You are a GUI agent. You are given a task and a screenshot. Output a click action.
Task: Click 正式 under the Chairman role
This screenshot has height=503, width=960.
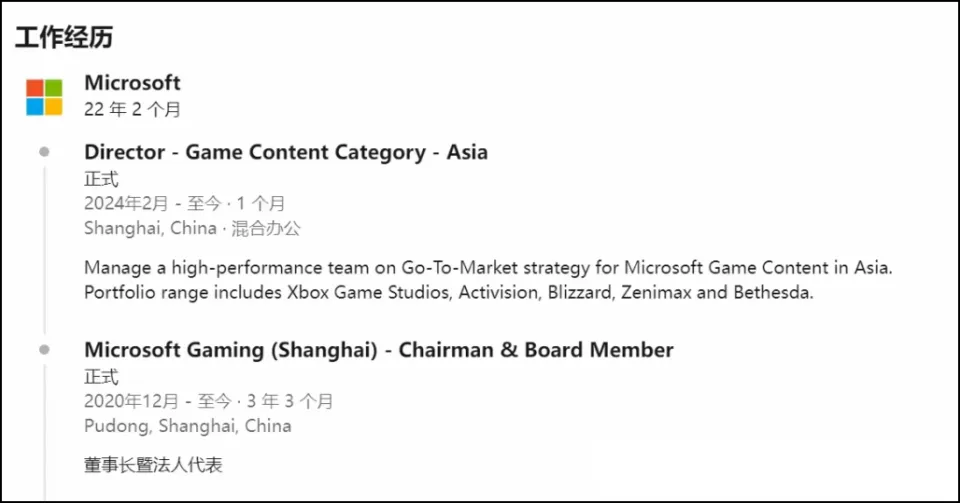(101, 377)
